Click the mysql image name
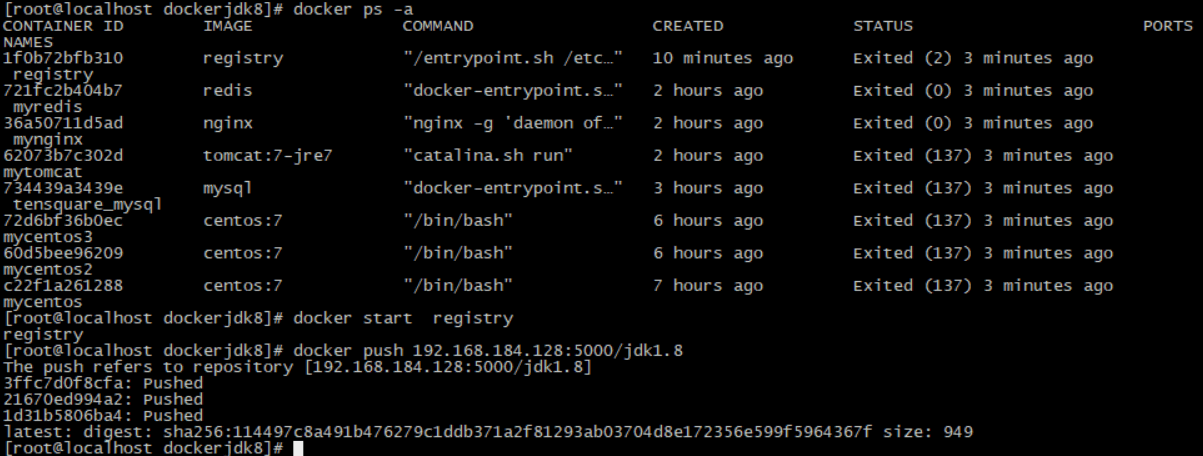 click(227, 188)
